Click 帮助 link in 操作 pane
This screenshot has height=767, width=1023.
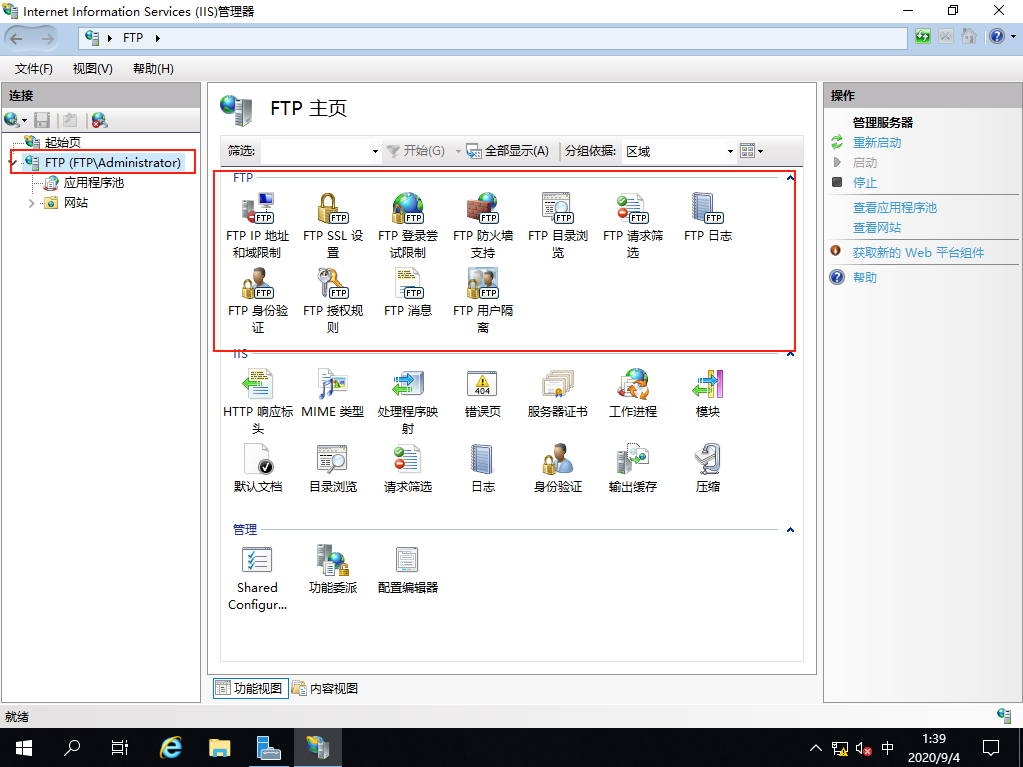[x=864, y=277]
